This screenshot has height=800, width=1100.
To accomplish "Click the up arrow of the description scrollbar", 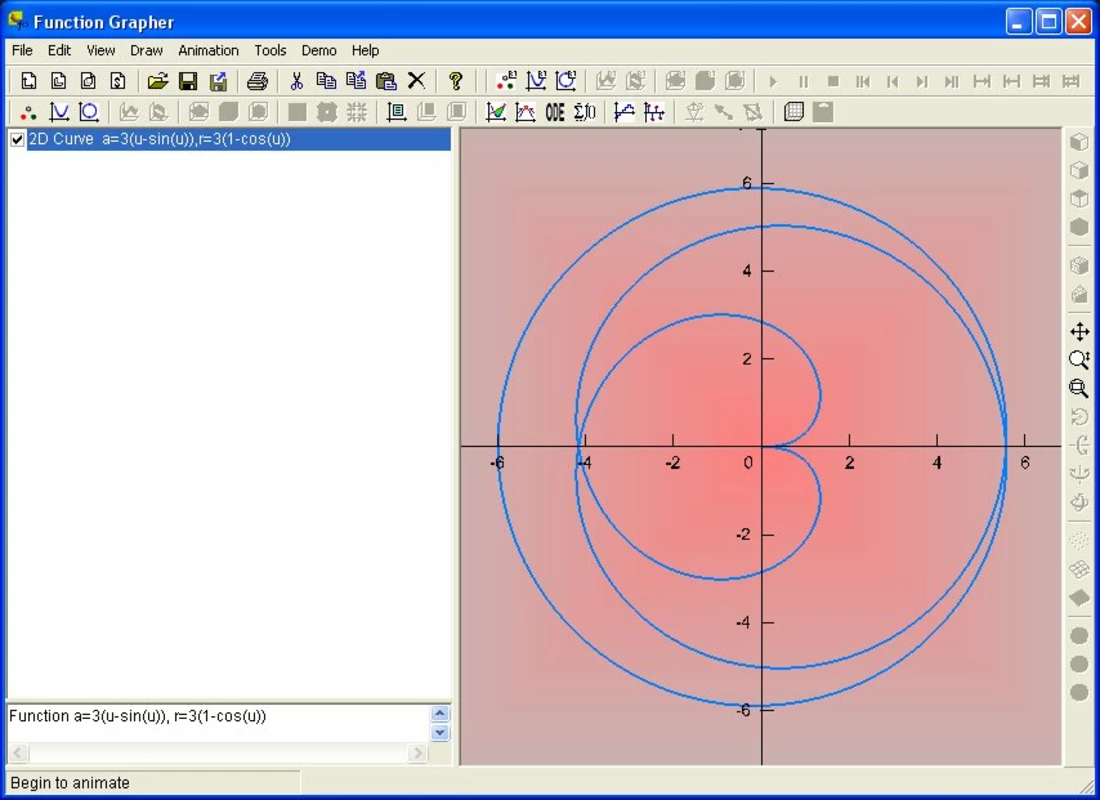I will point(440,714).
